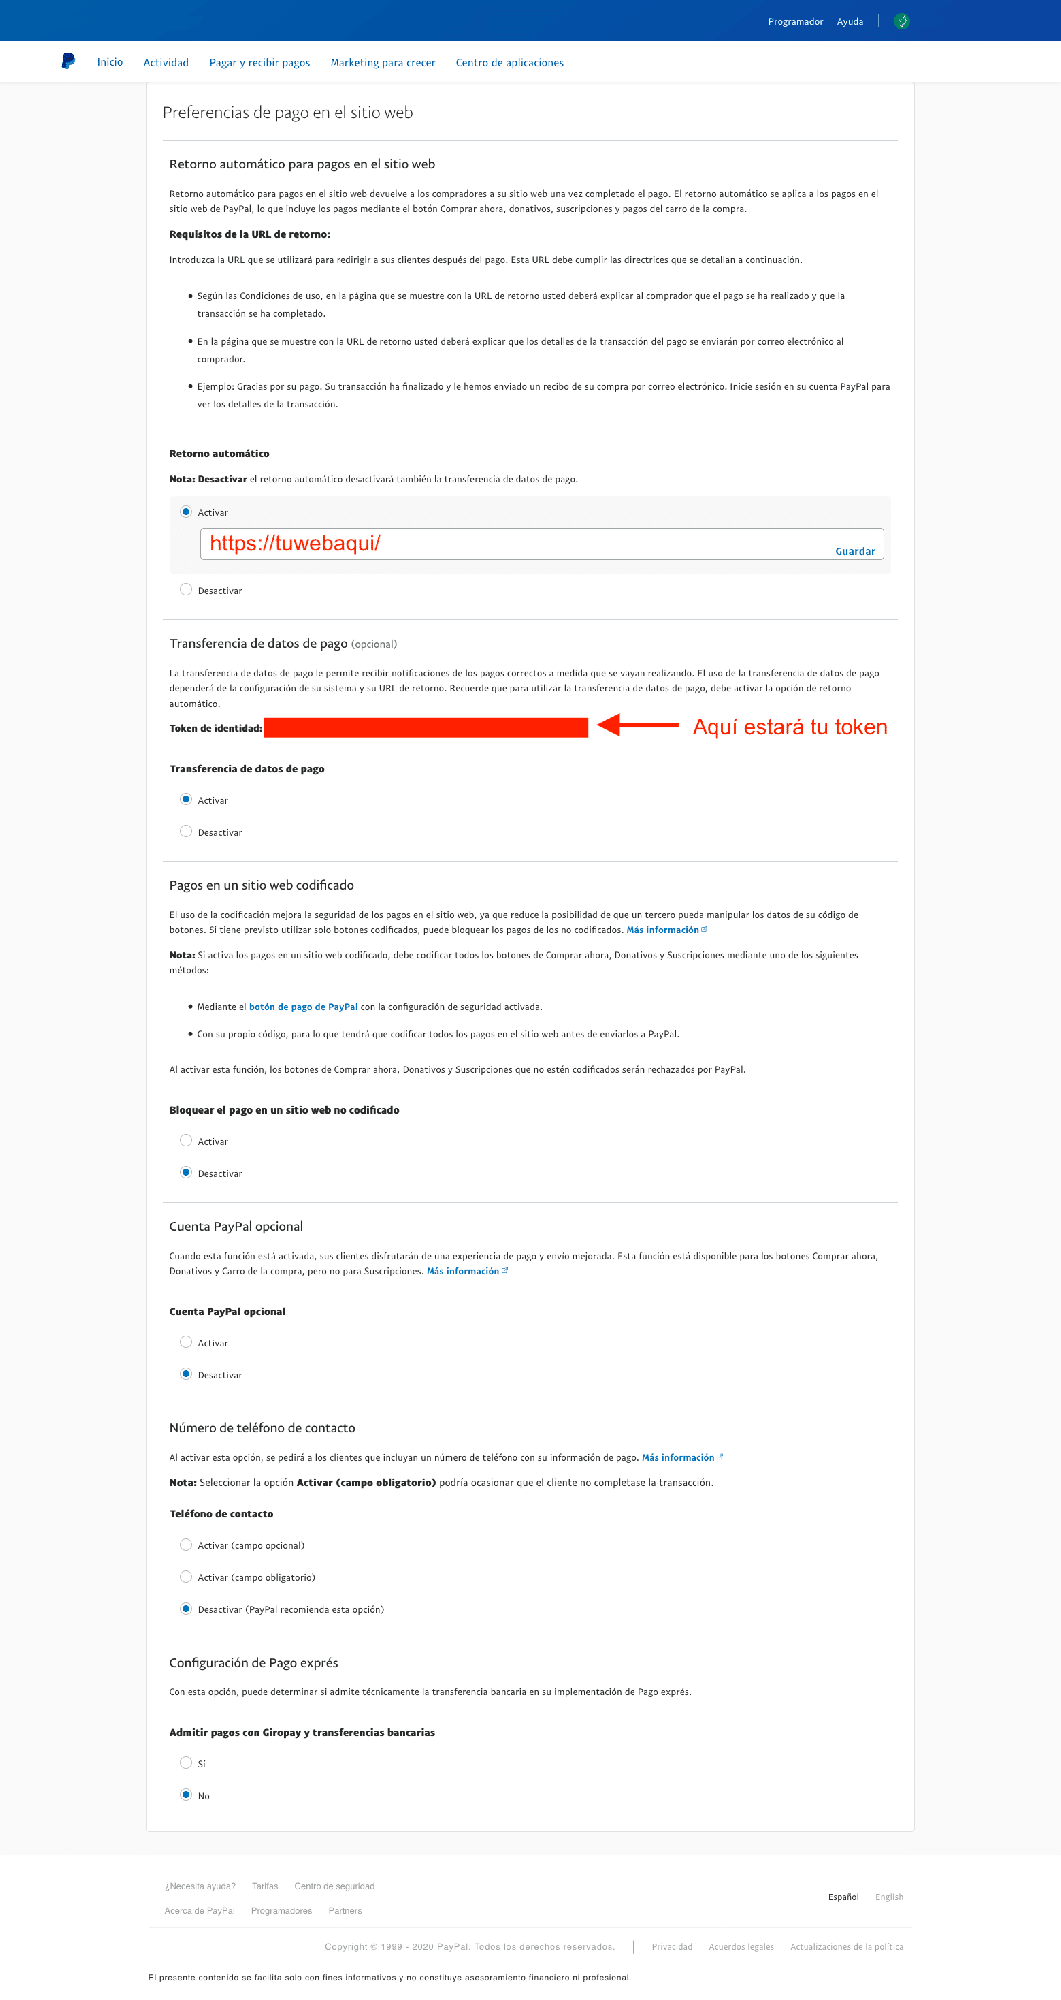The height and width of the screenshot is (2000, 1061).
Task: Select Desactivar for Retorno automático
Action: (186, 590)
